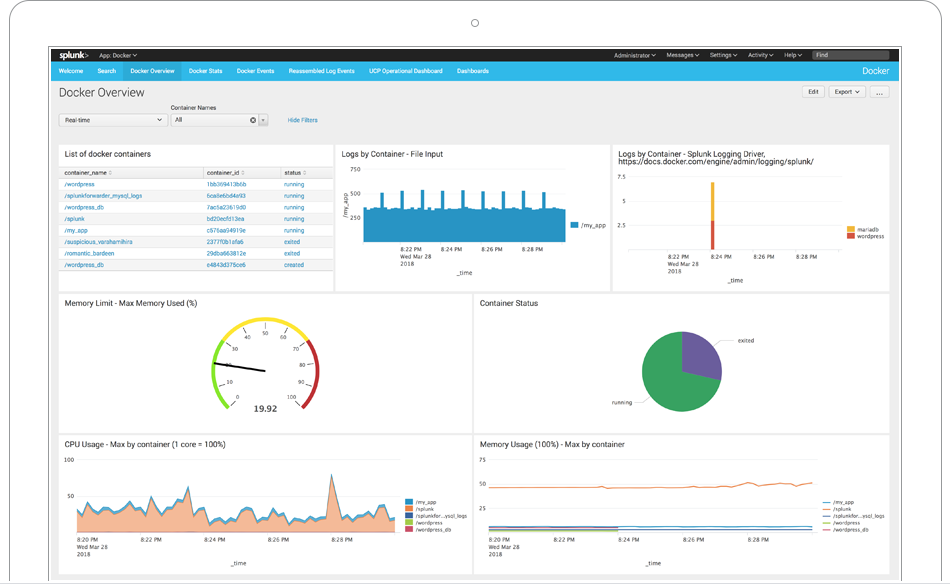Open the /splunk container row link

(75, 219)
